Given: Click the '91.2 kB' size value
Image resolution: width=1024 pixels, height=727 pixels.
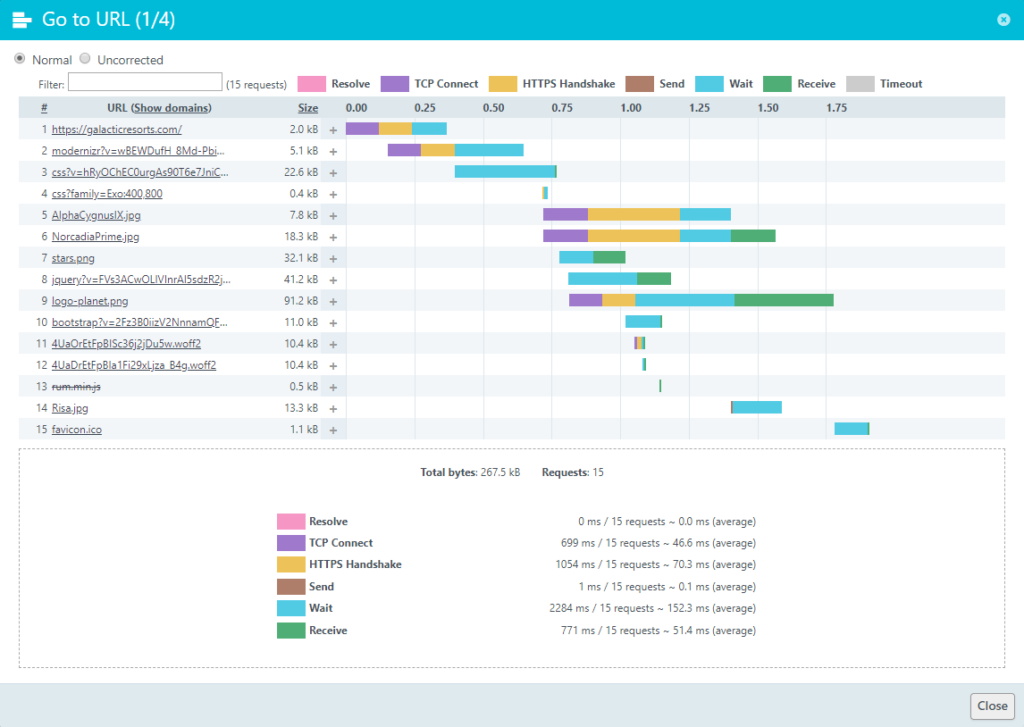Looking at the screenshot, I should point(301,301).
